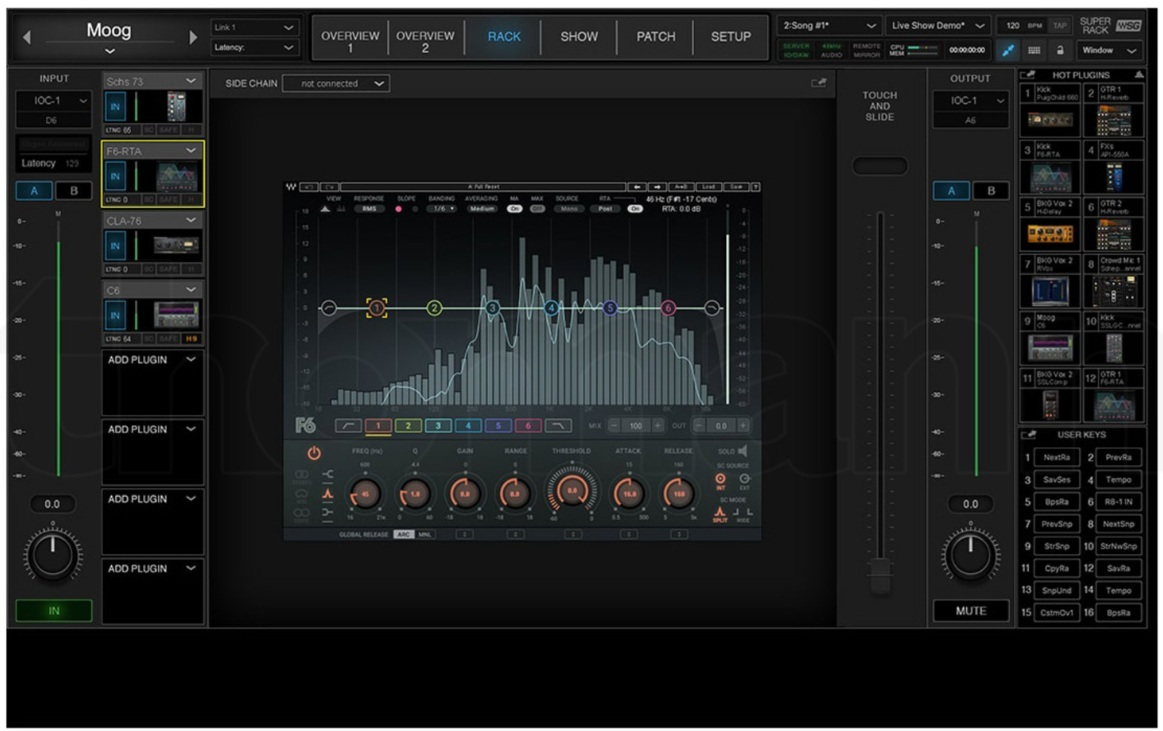Click the F6 preset next arrow
This screenshot has width=1163, height=731.
657,187
